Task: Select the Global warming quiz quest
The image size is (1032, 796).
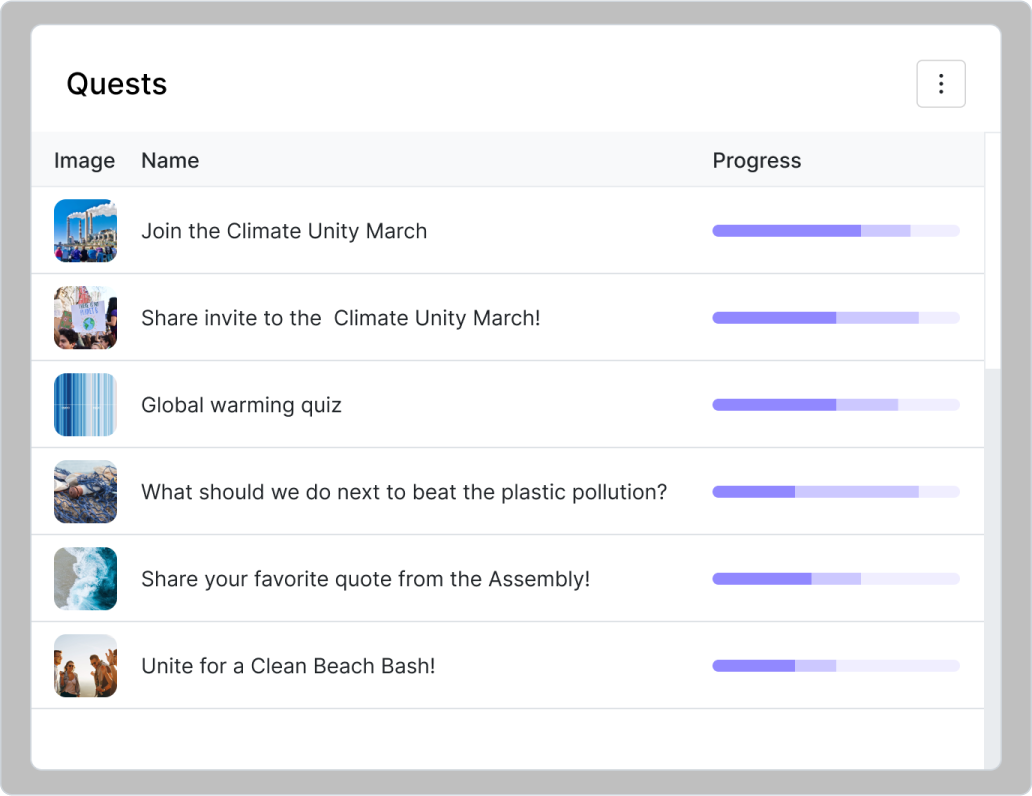Action: click(x=241, y=405)
